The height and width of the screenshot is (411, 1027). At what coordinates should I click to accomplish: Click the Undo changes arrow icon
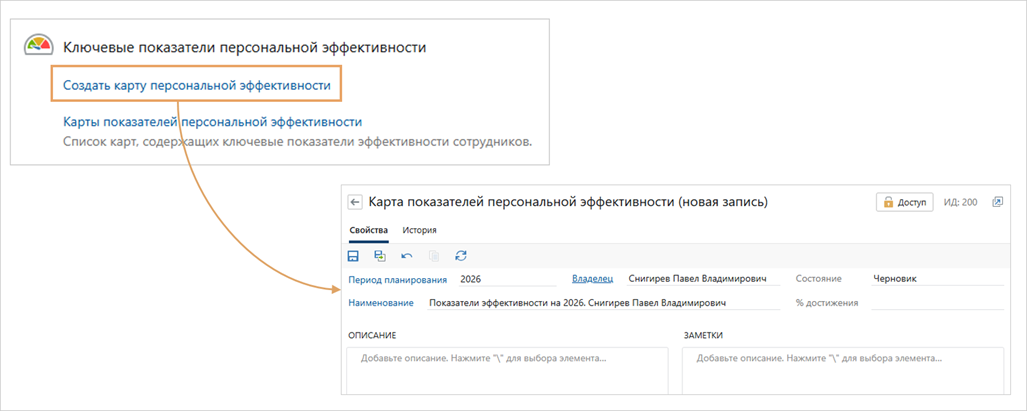pyautogui.click(x=406, y=255)
